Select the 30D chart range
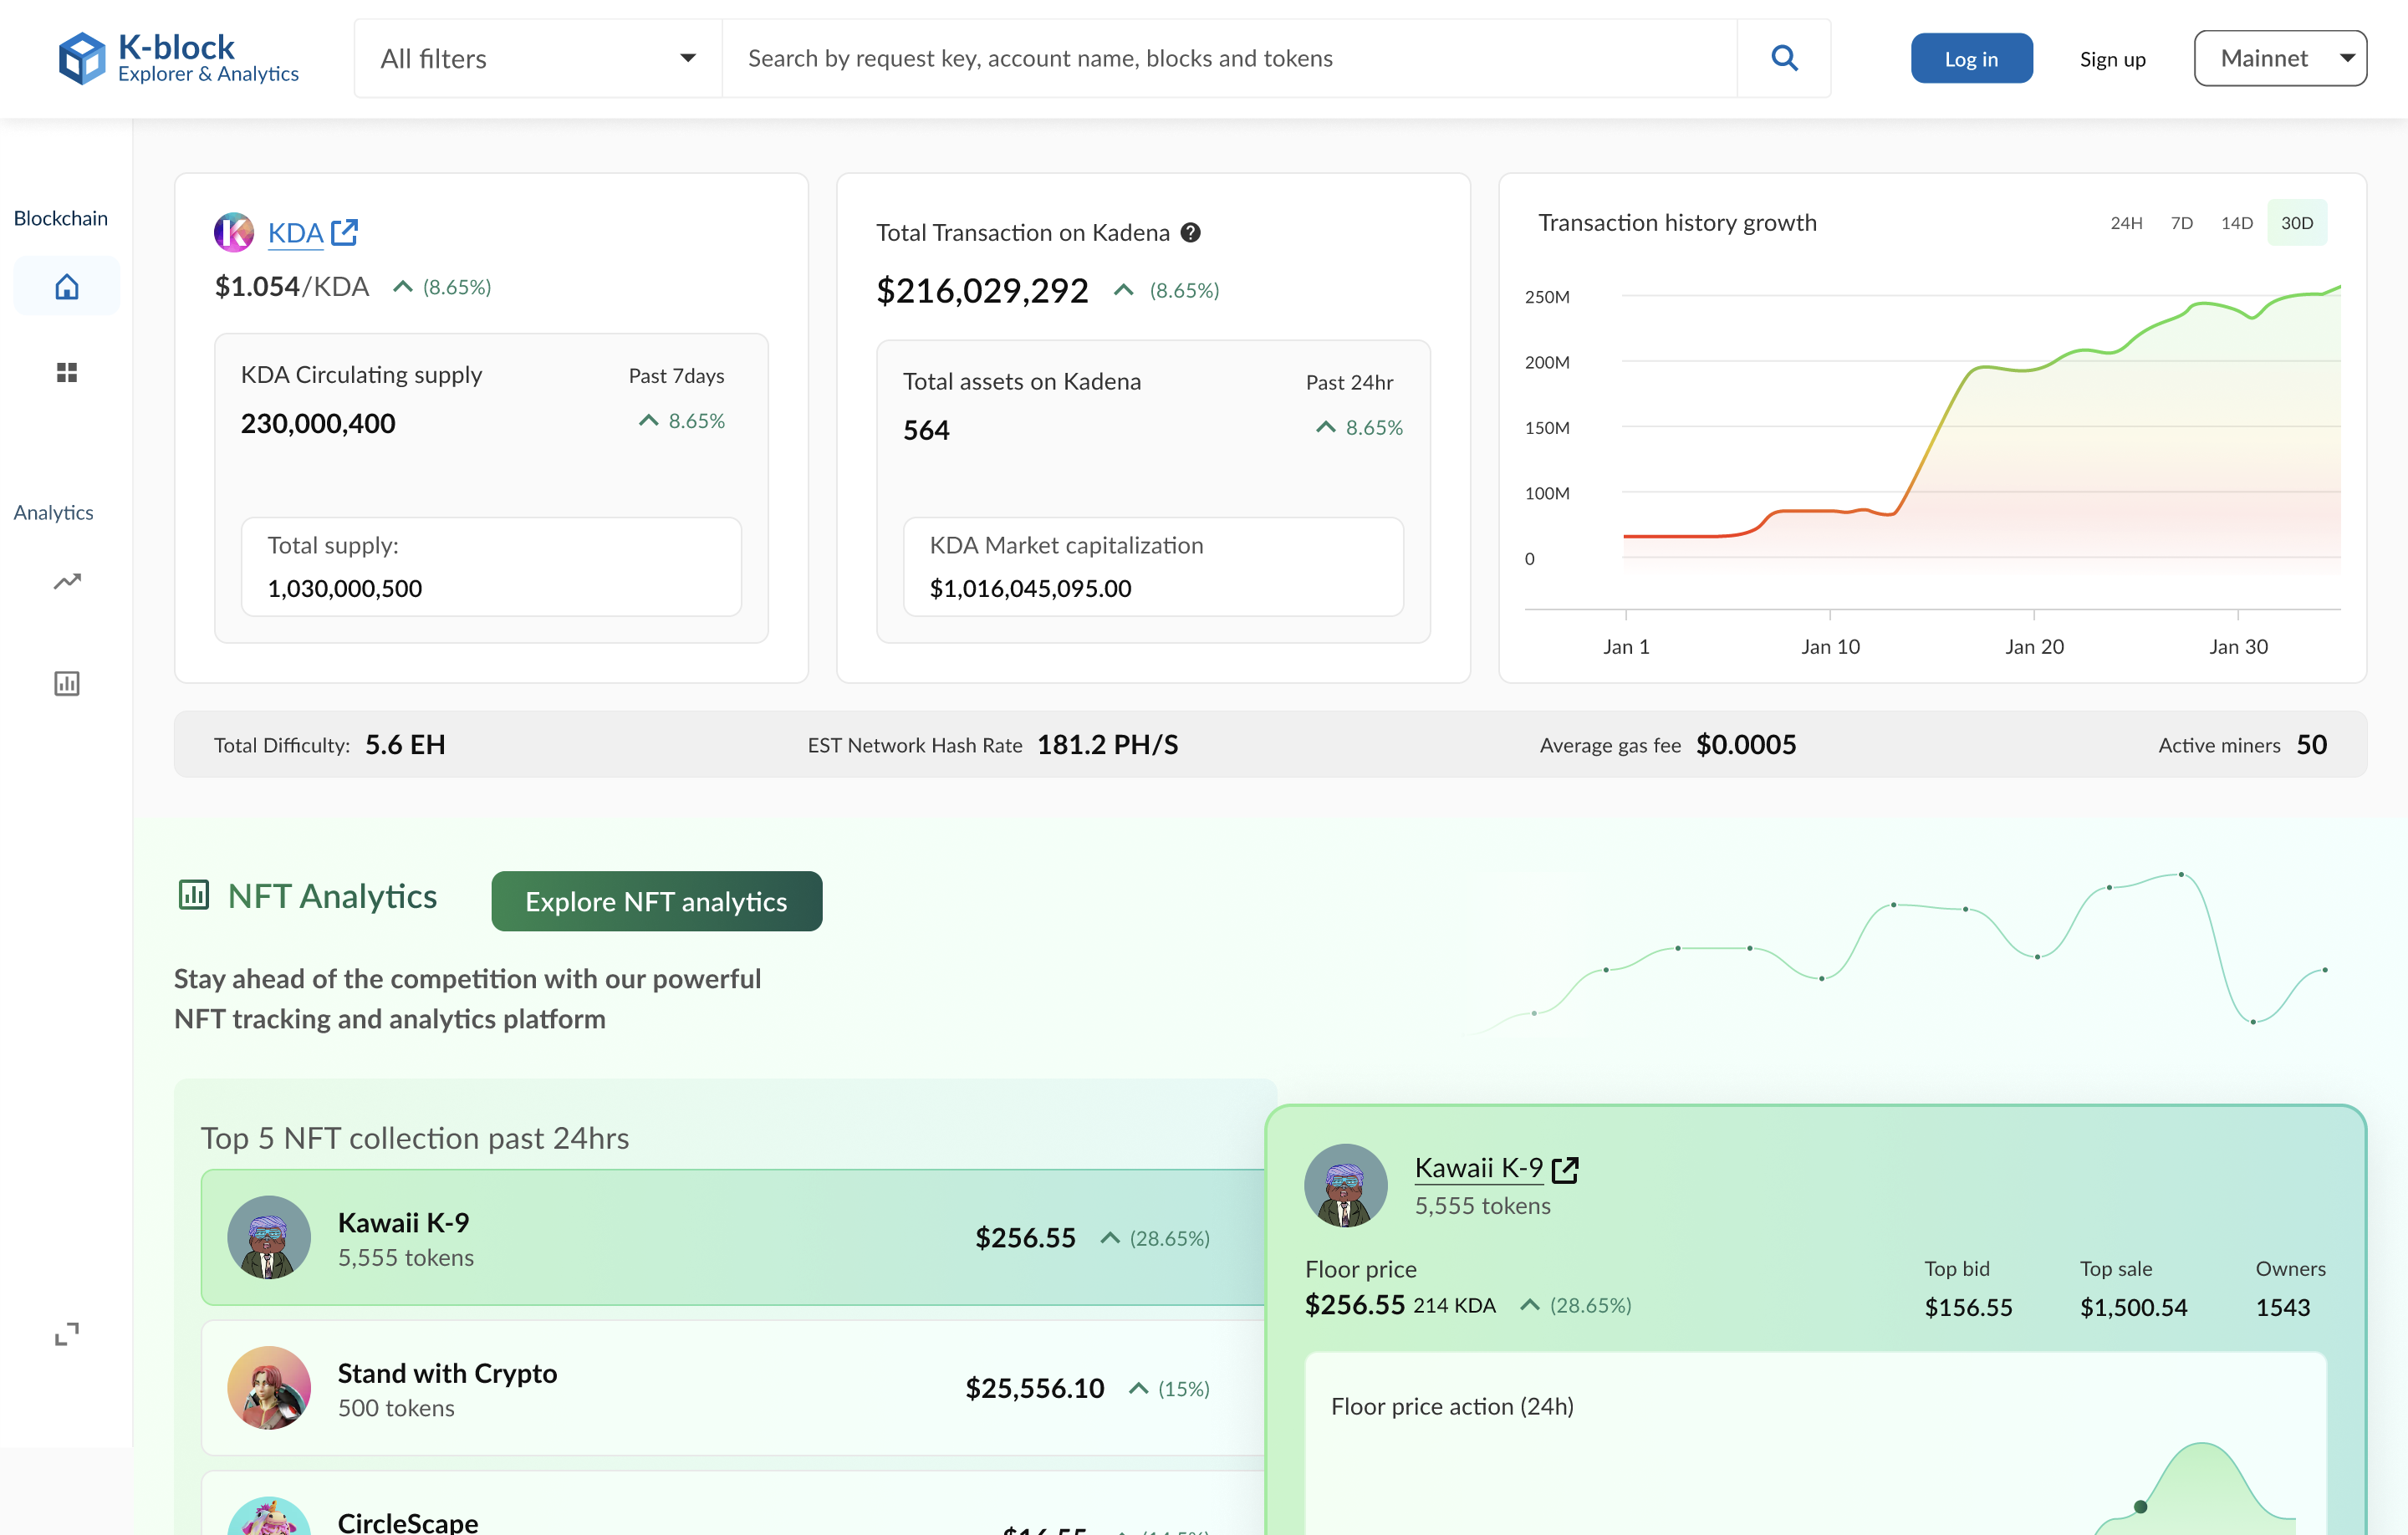2408x1535 pixels. coord(2296,223)
